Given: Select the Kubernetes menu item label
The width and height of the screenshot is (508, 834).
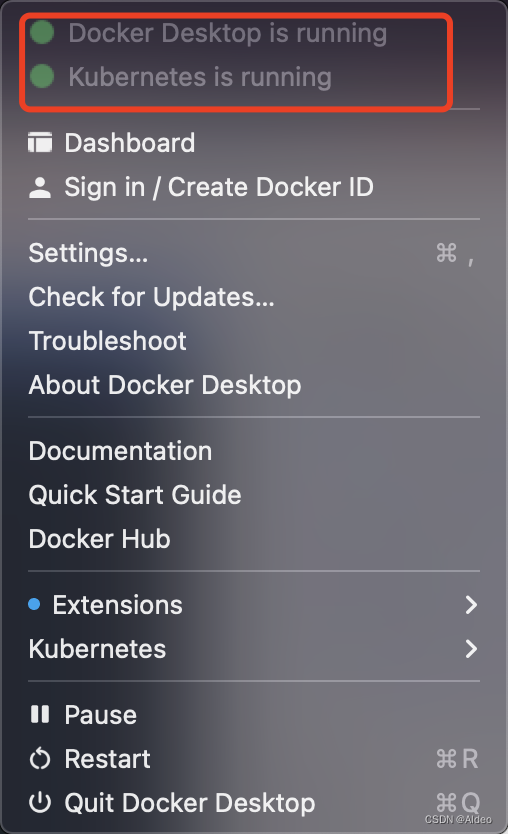Looking at the screenshot, I should point(97,649).
